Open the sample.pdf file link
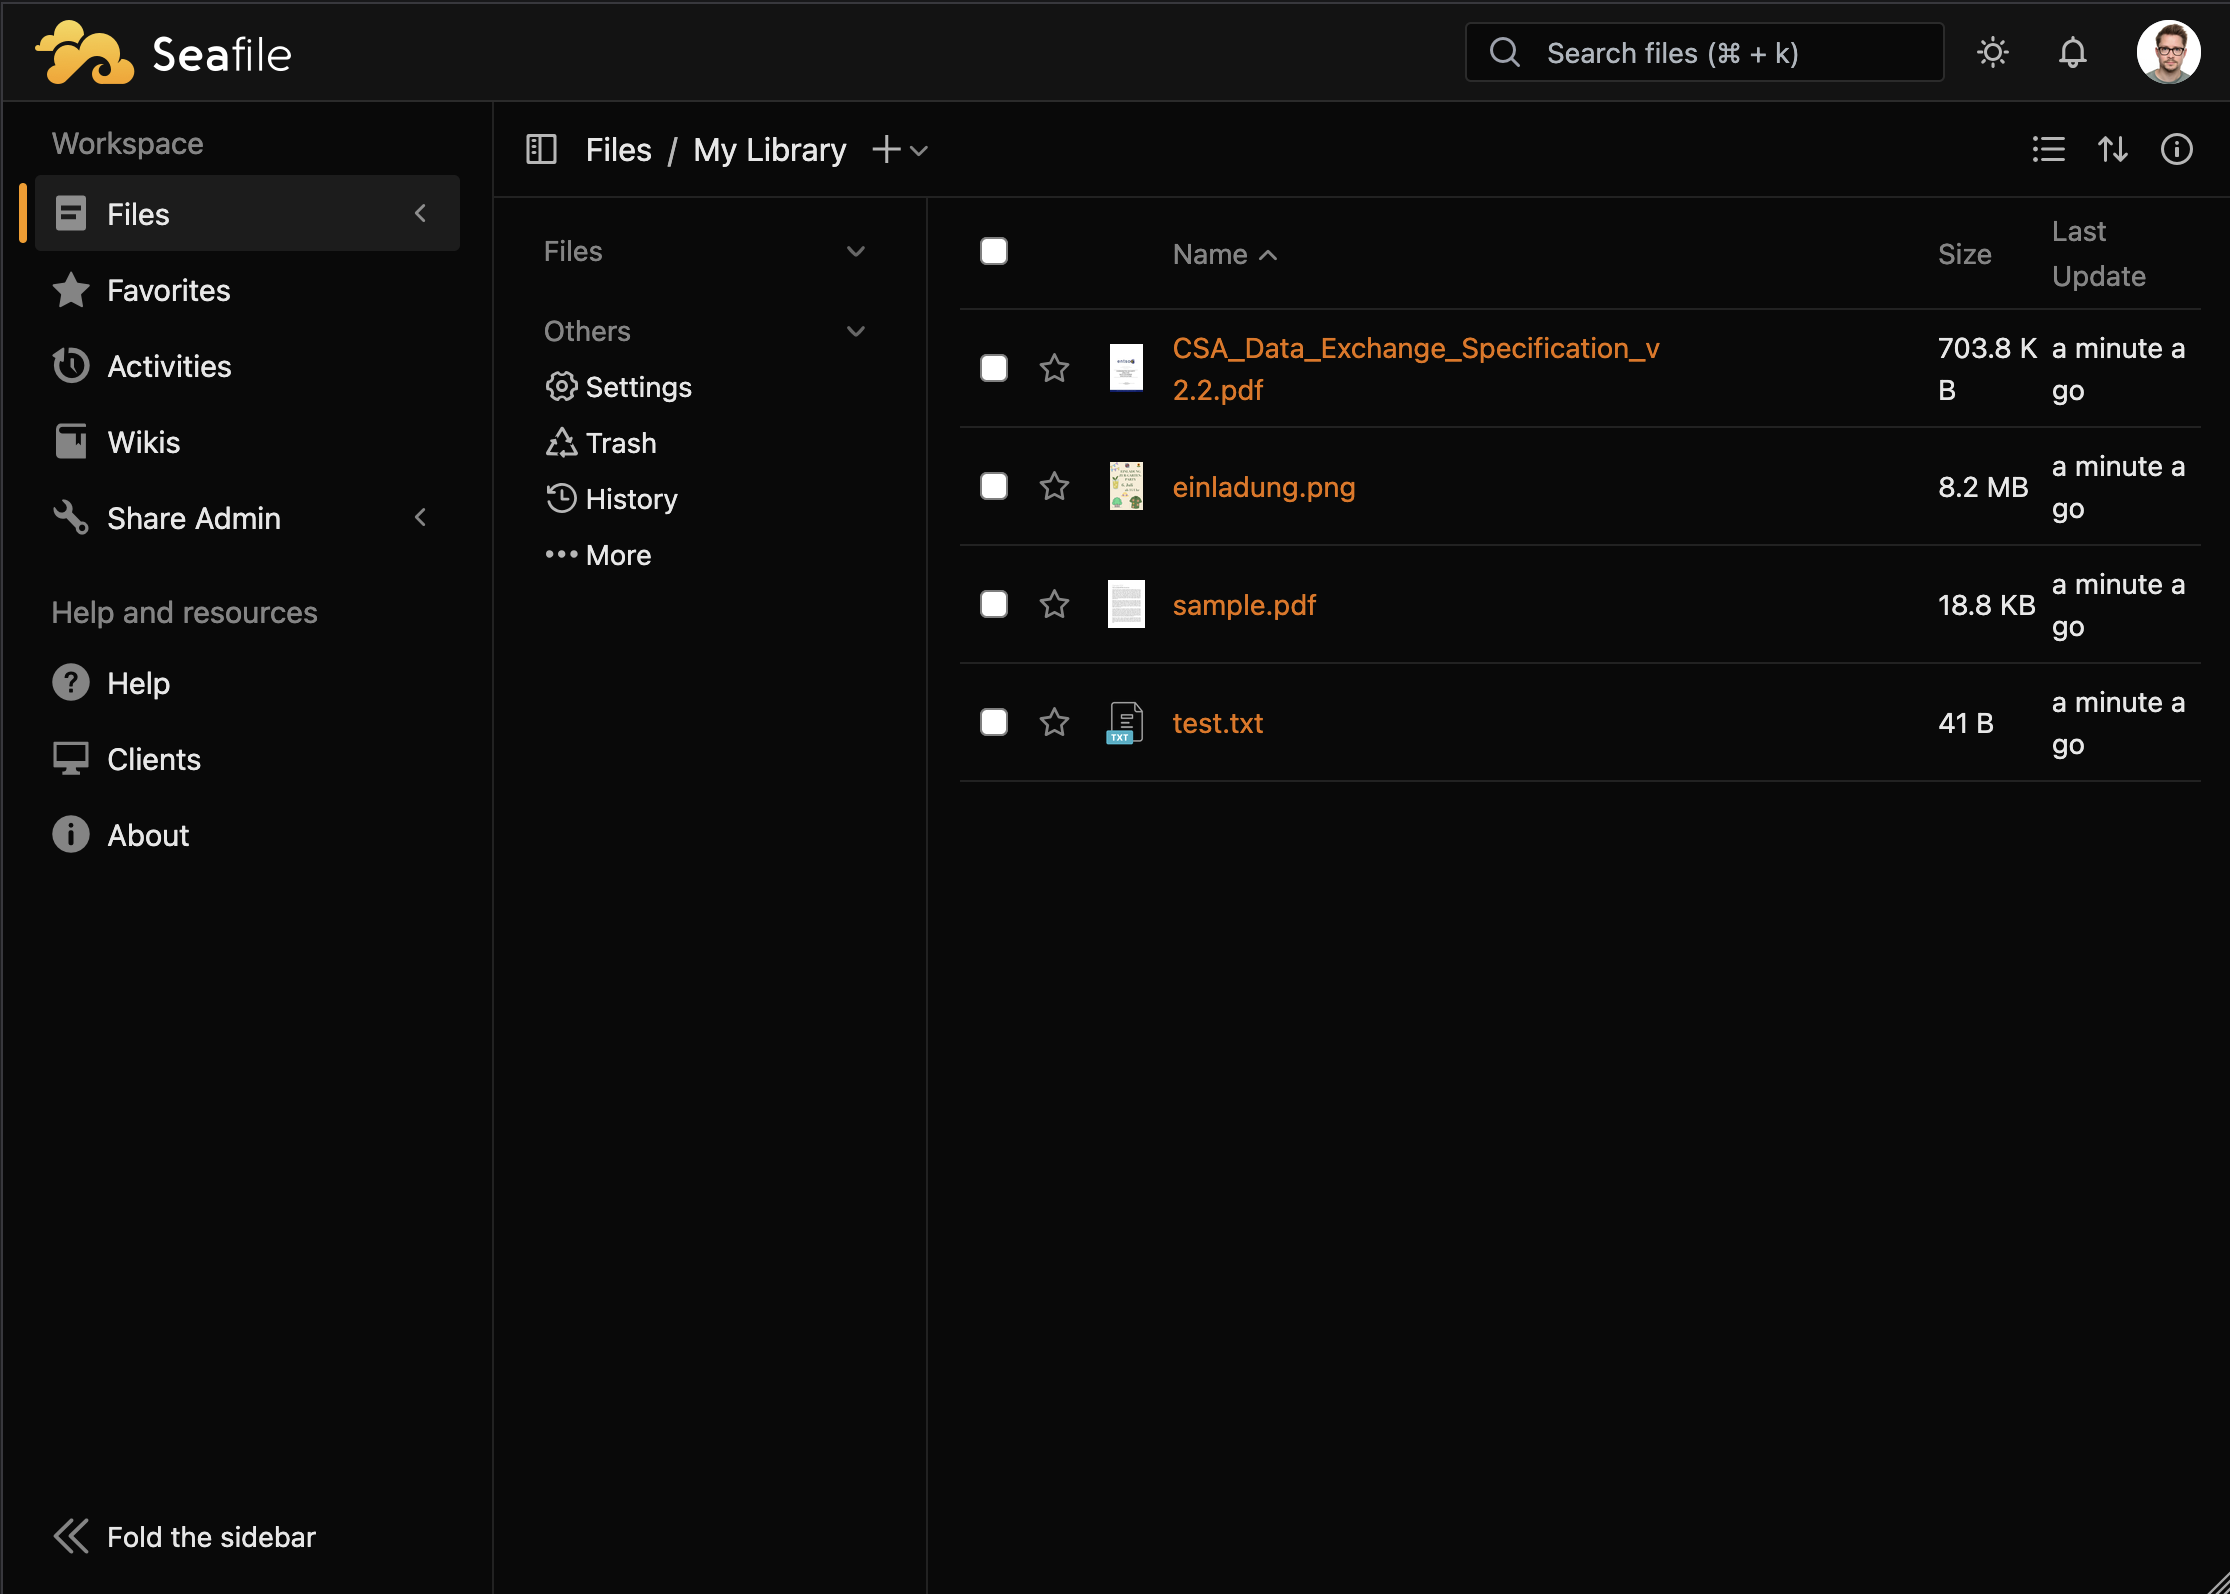2230x1594 pixels. (1243, 605)
